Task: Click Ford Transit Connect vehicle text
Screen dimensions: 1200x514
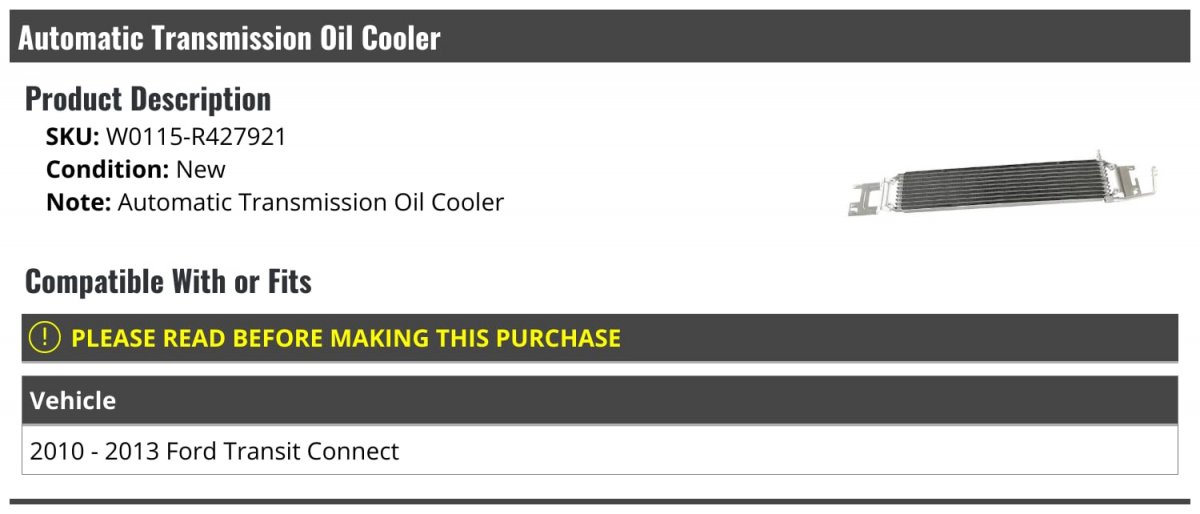Action: pyautogui.click(x=282, y=451)
